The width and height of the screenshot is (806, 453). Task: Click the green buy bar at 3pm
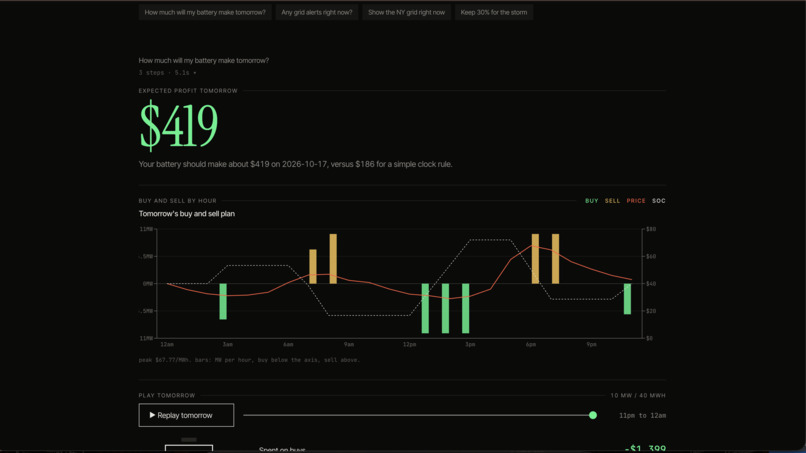tap(465, 308)
